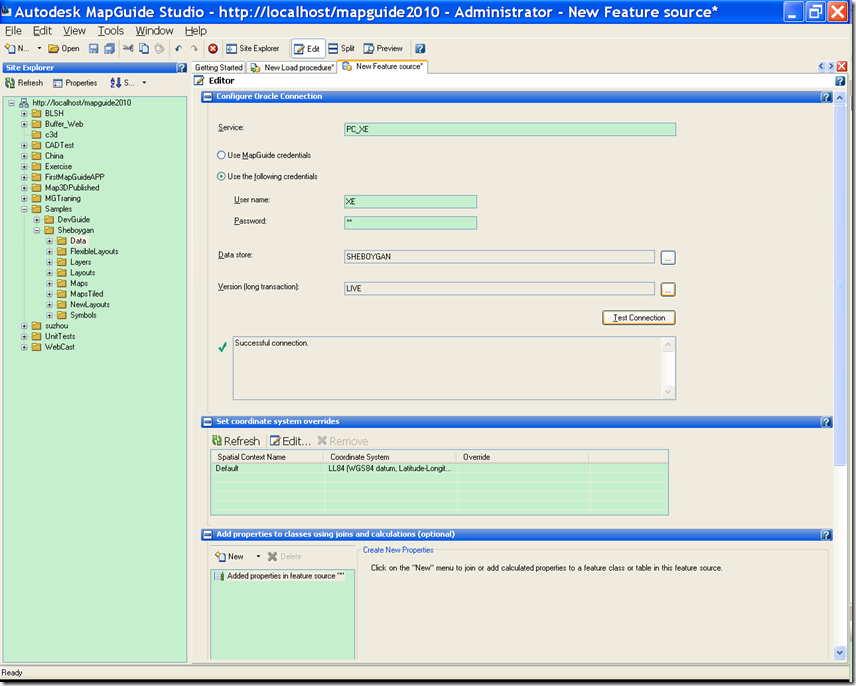Click the Redo arrow icon
This screenshot has width=856, height=686.
click(194, 49)
